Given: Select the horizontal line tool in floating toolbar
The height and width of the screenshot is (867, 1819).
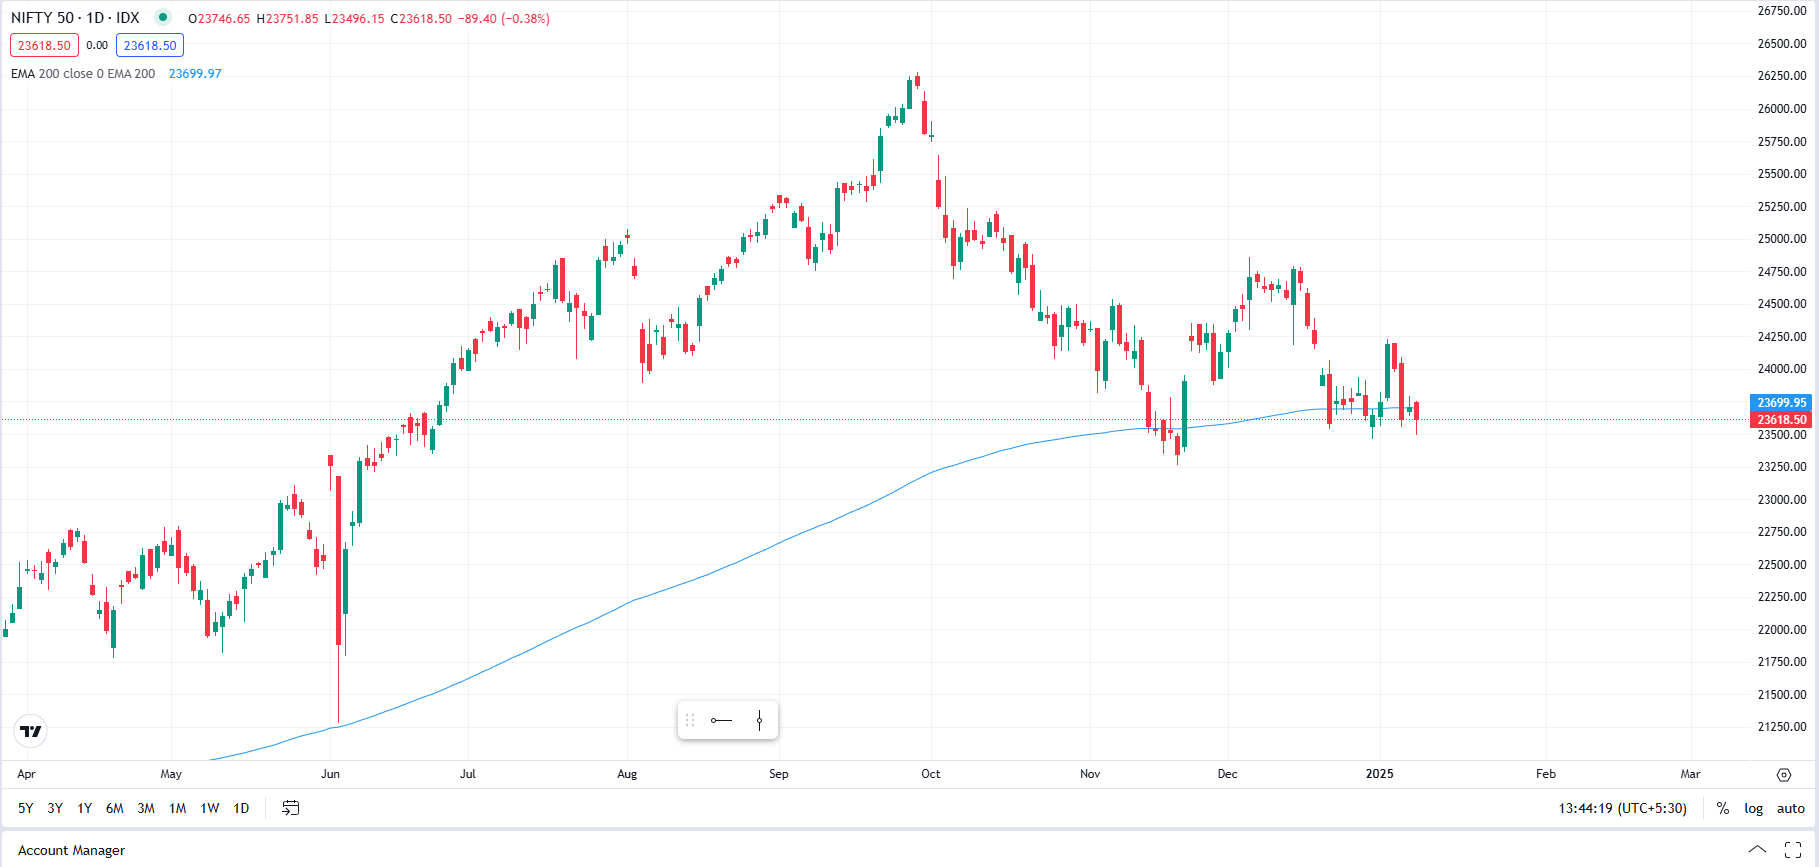Looking at the screenshot, I should [721, 720].
